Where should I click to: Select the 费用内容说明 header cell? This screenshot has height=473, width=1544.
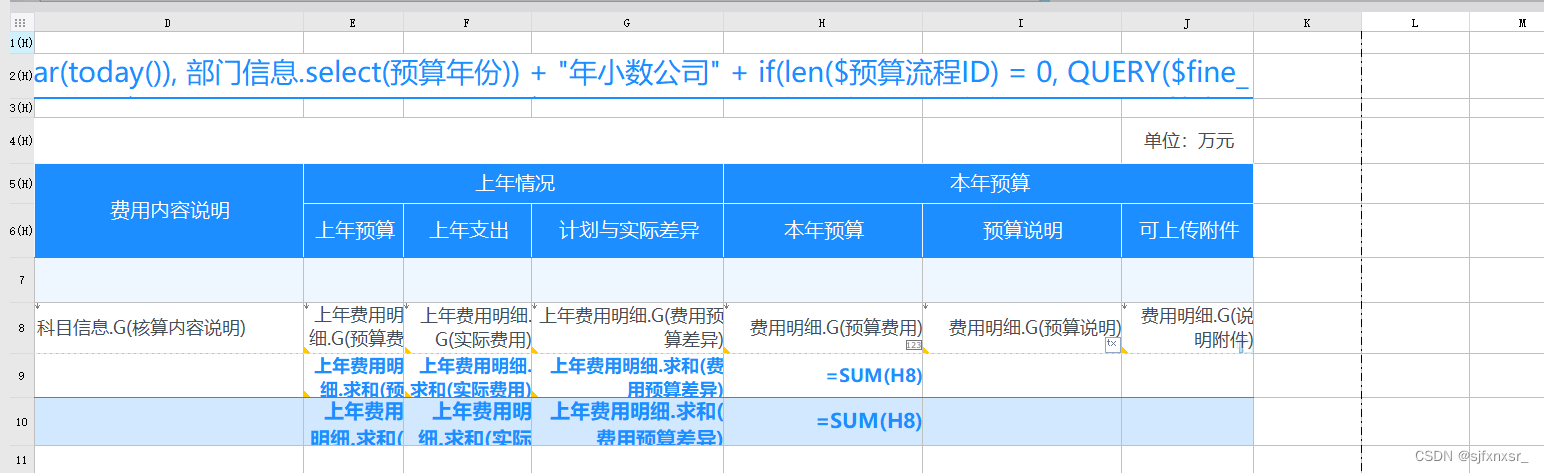(x=169, y=211)
